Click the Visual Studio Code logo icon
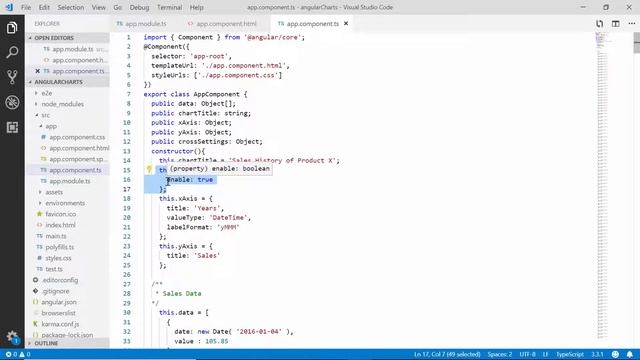Viewport: 640px width, 360px height. [x=9, y=7]
